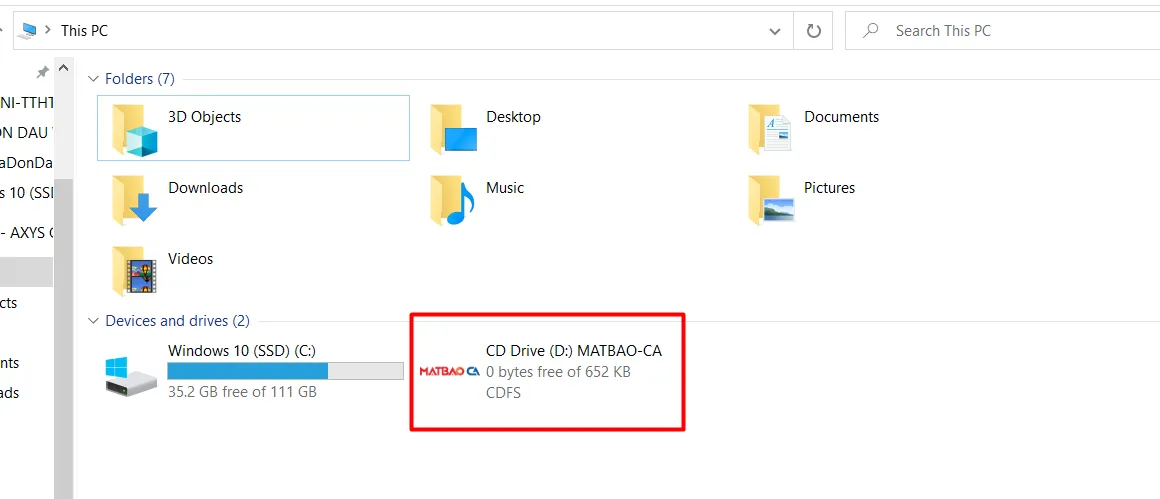Select the '3D Objects' label
Screen dimensions: 1160x499
pos(205,117)
